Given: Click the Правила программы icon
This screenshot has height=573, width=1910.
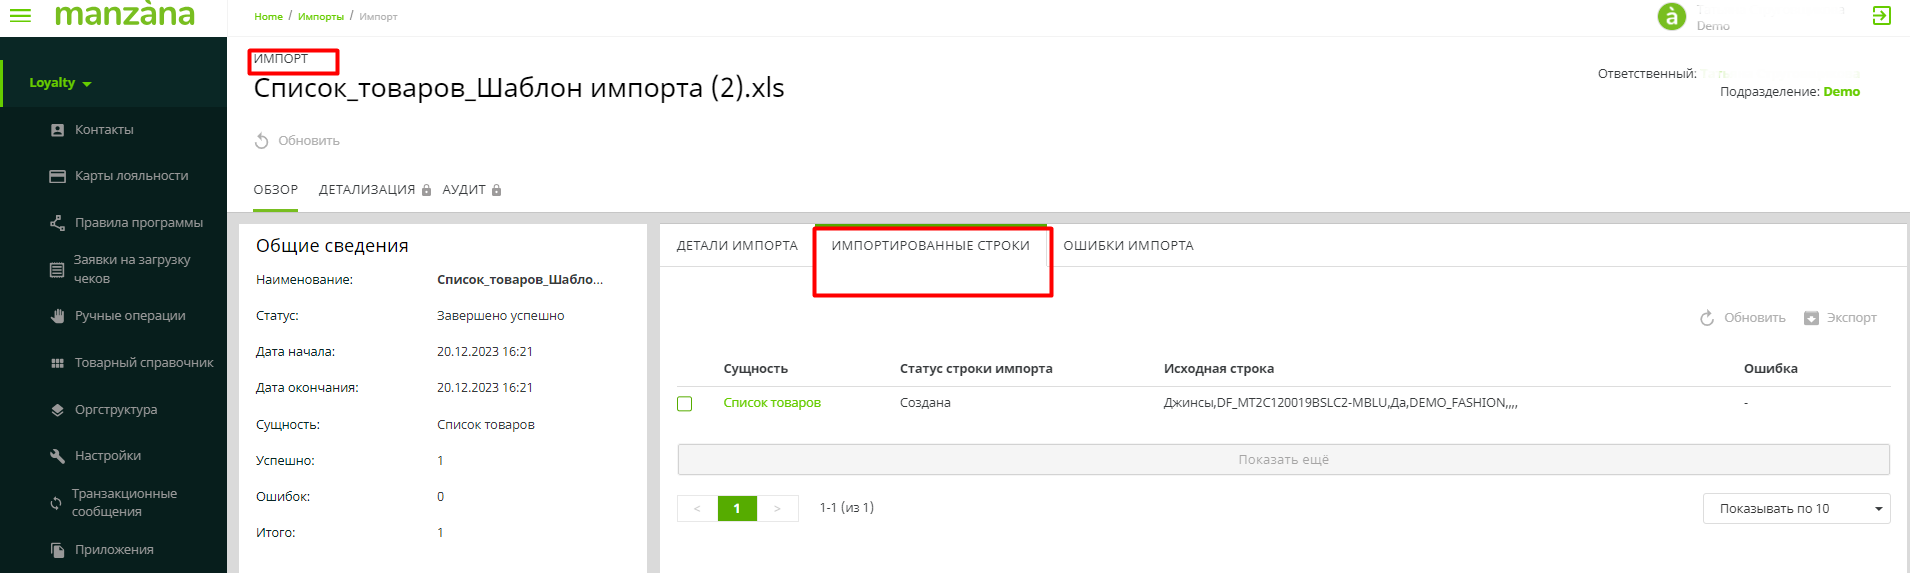Looking at the screenshot, I should [x=57, y=223].
